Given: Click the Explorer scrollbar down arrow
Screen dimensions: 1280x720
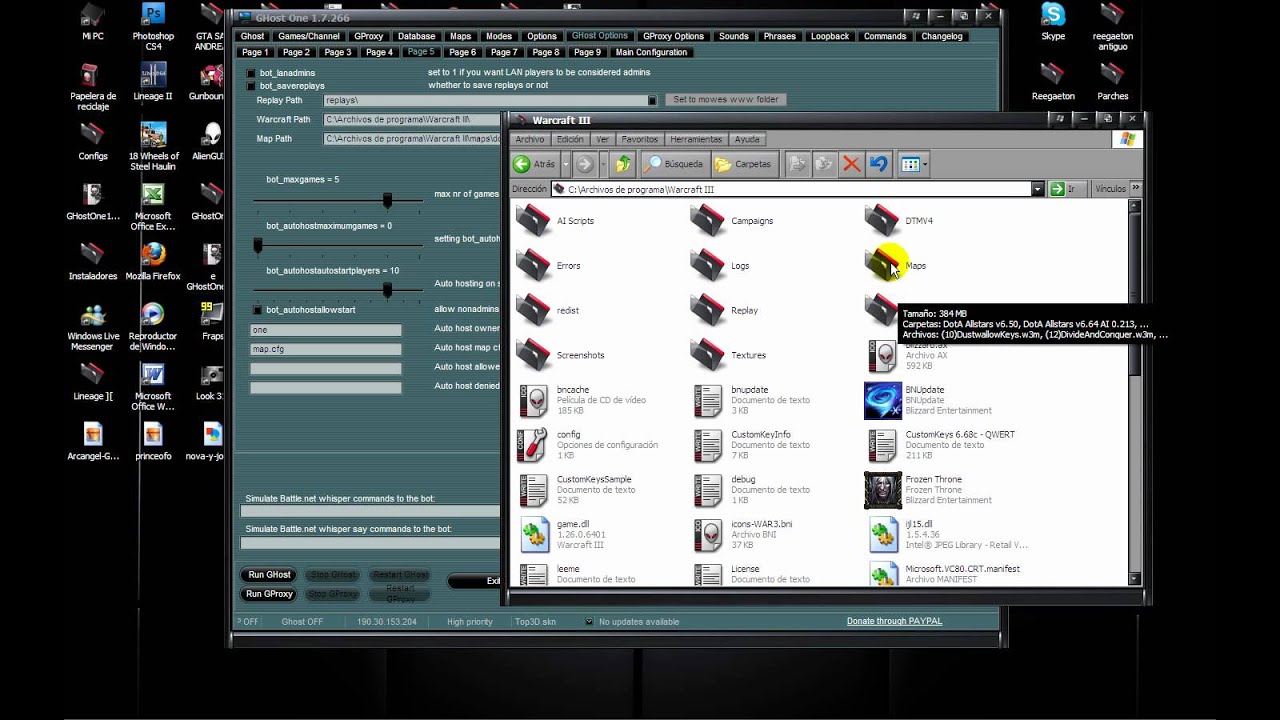Looking at the screenshot, I should click(1134, 579).
